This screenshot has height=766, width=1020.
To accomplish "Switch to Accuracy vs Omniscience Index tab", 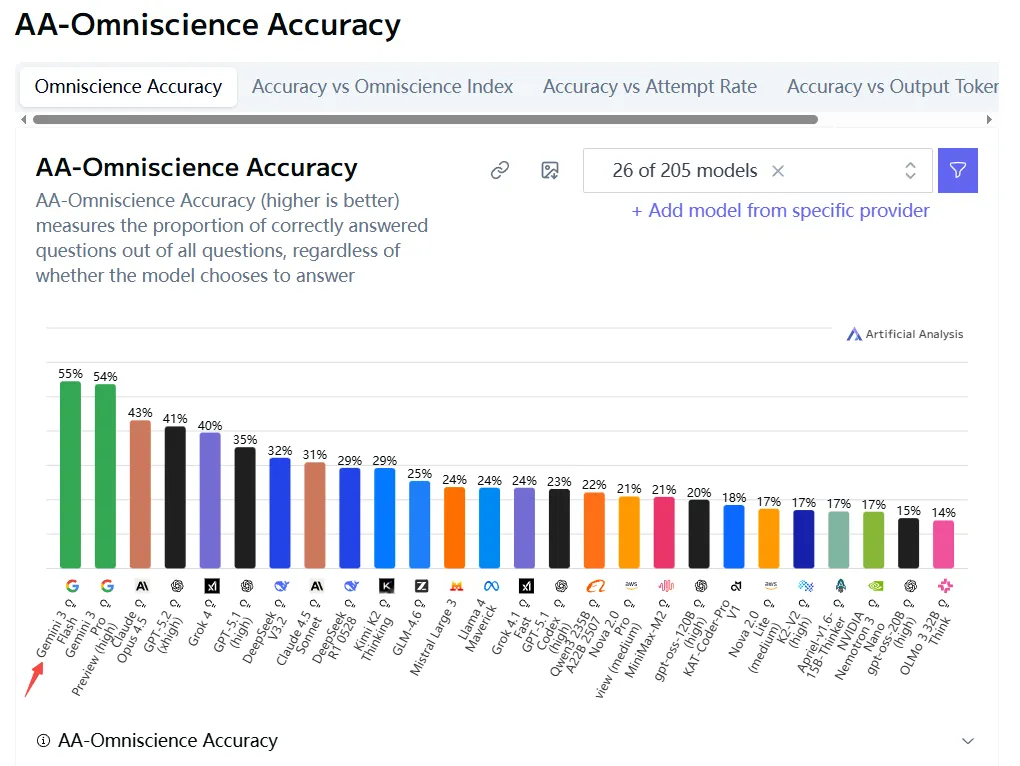I will click(x=382, y=87).
